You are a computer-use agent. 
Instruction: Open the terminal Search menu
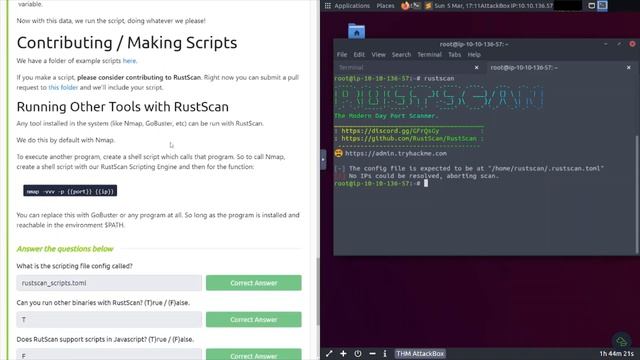401,55
